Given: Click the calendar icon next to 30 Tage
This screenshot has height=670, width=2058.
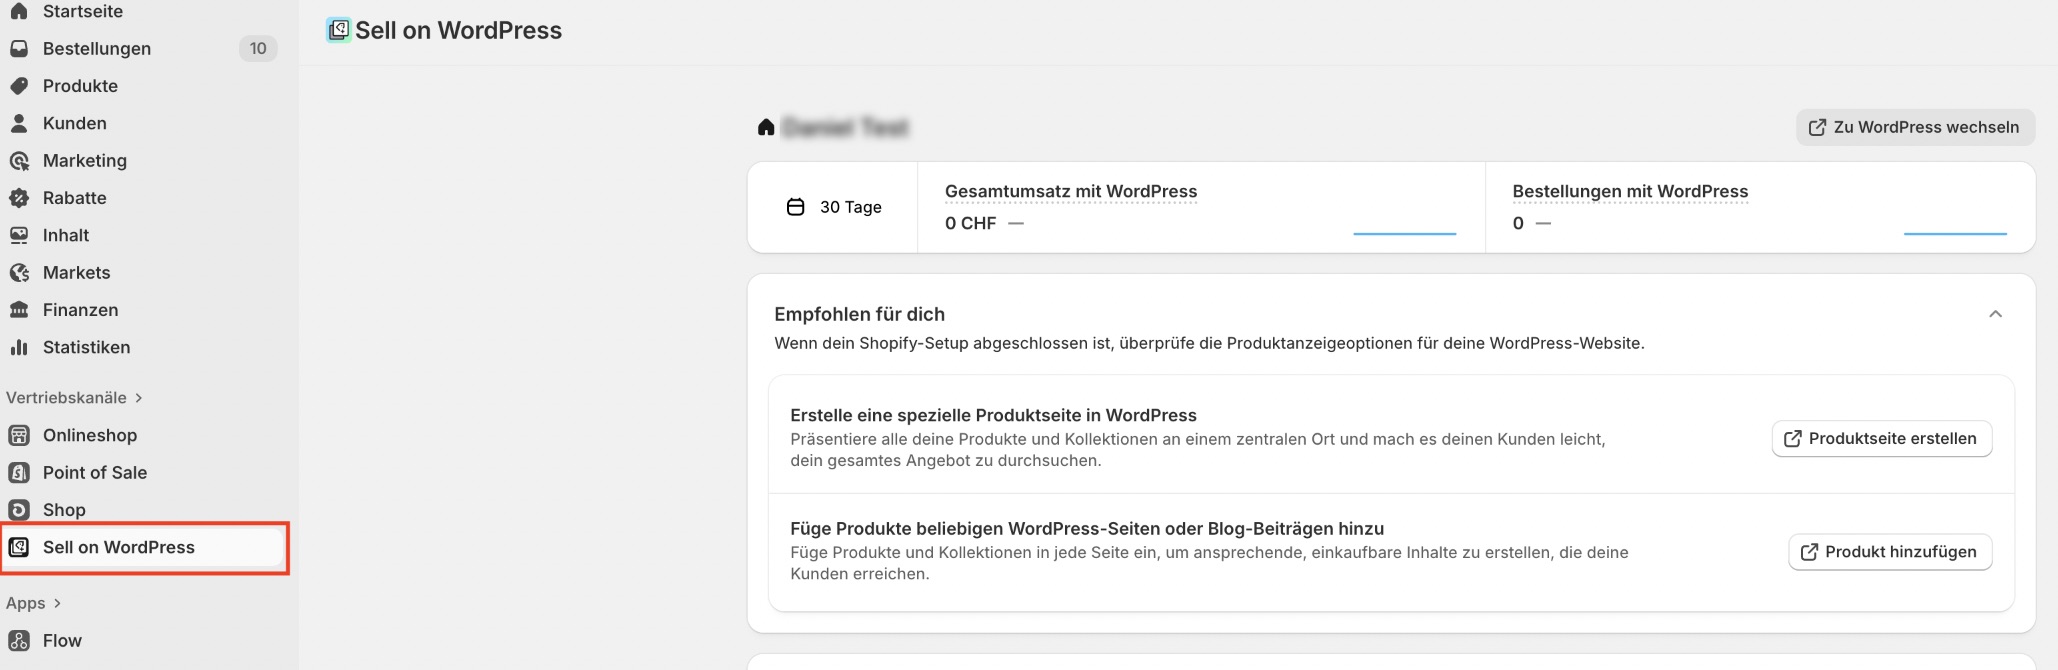Looking at the screenshot, I should (796, 207).
